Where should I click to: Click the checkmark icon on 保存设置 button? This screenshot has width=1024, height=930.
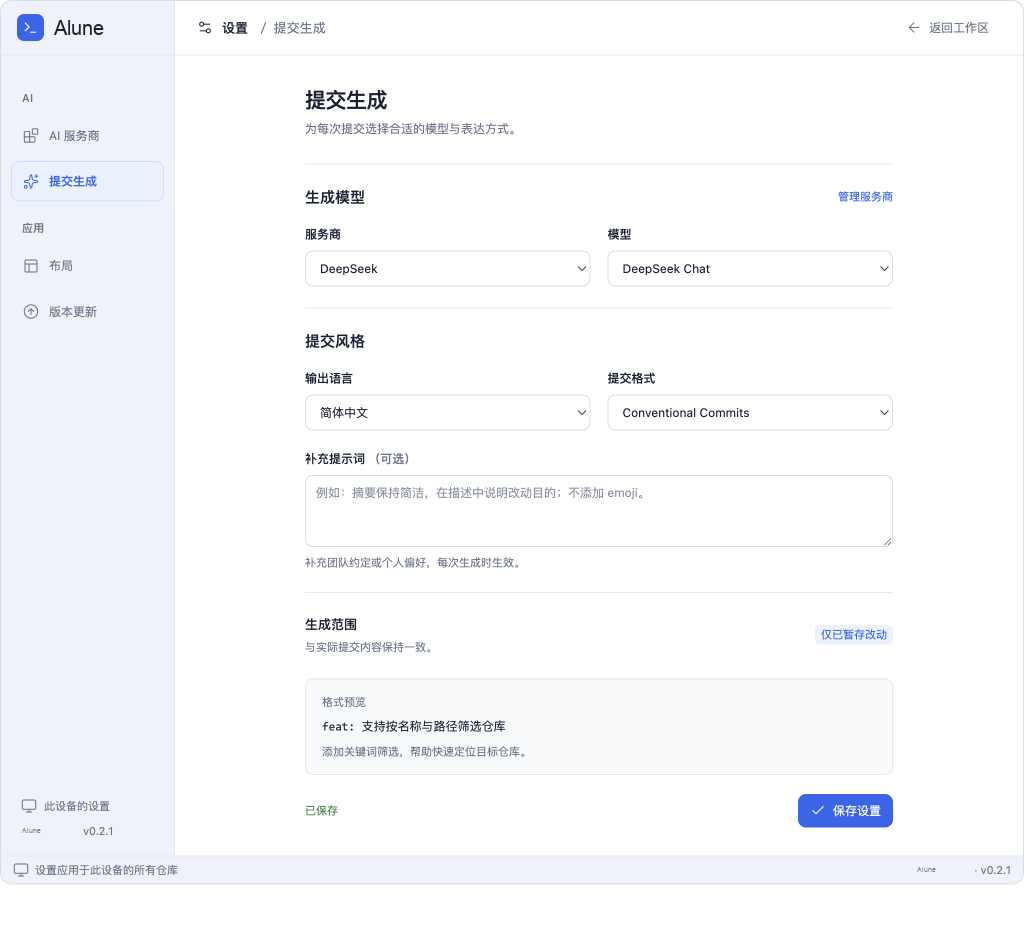(818, 810)
